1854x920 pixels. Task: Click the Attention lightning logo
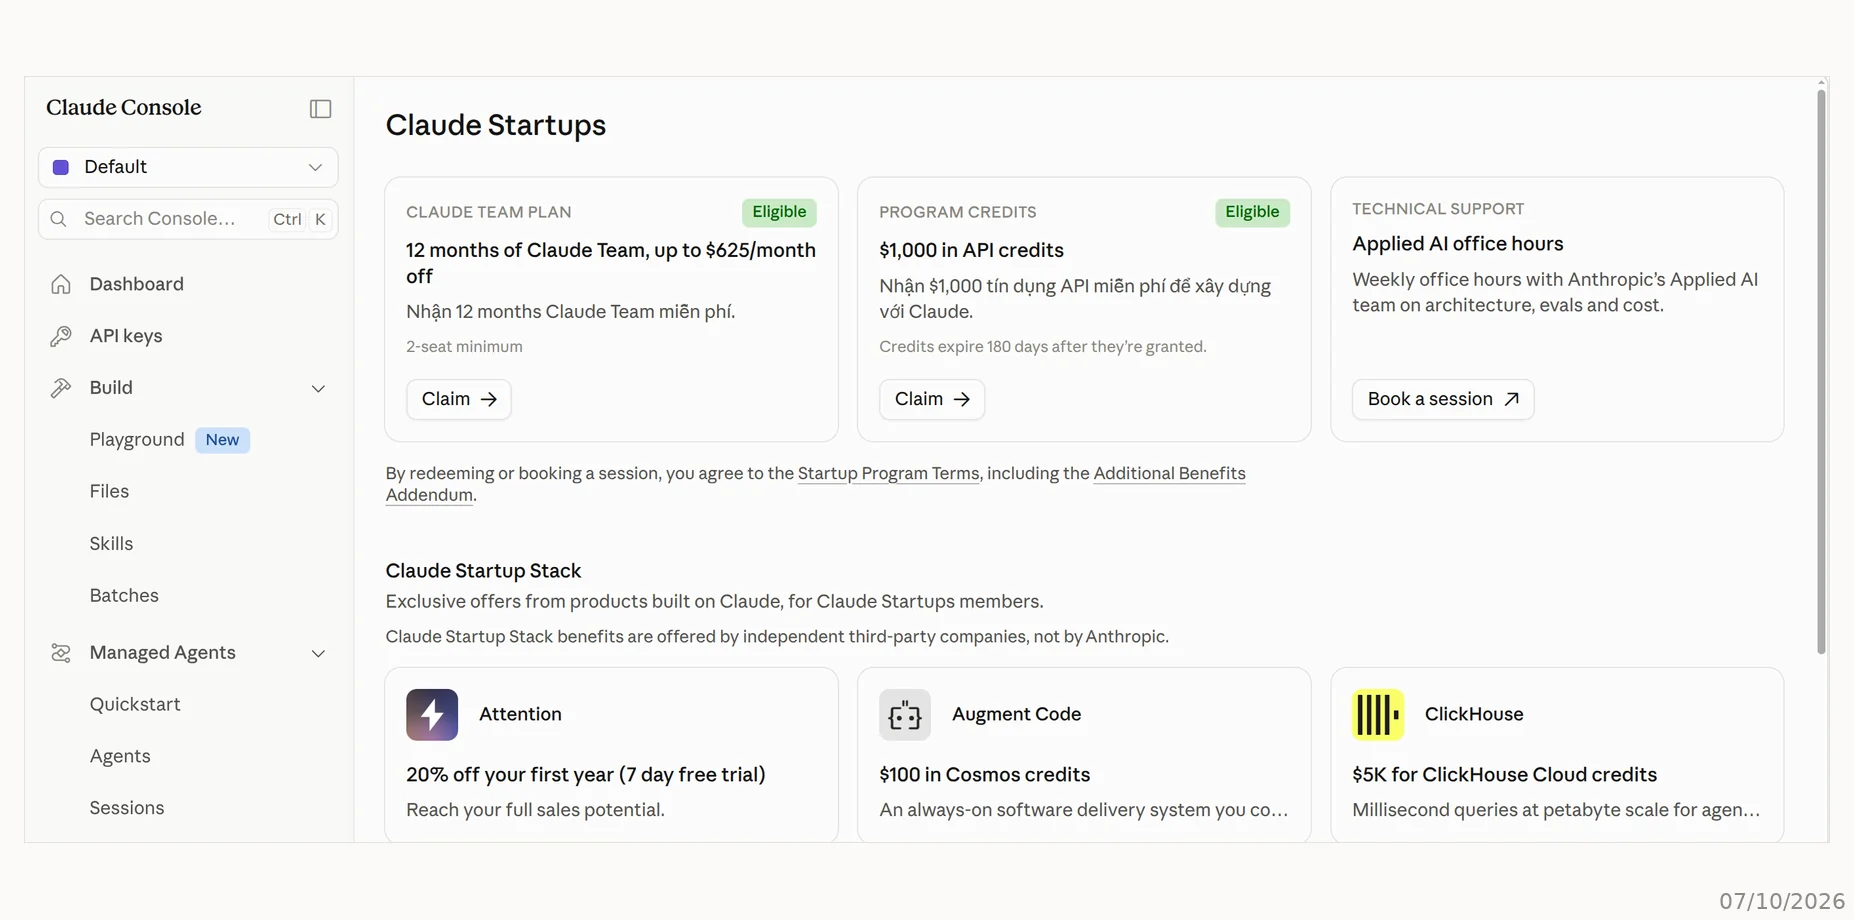pyautogui.click(x=432, y=714)
